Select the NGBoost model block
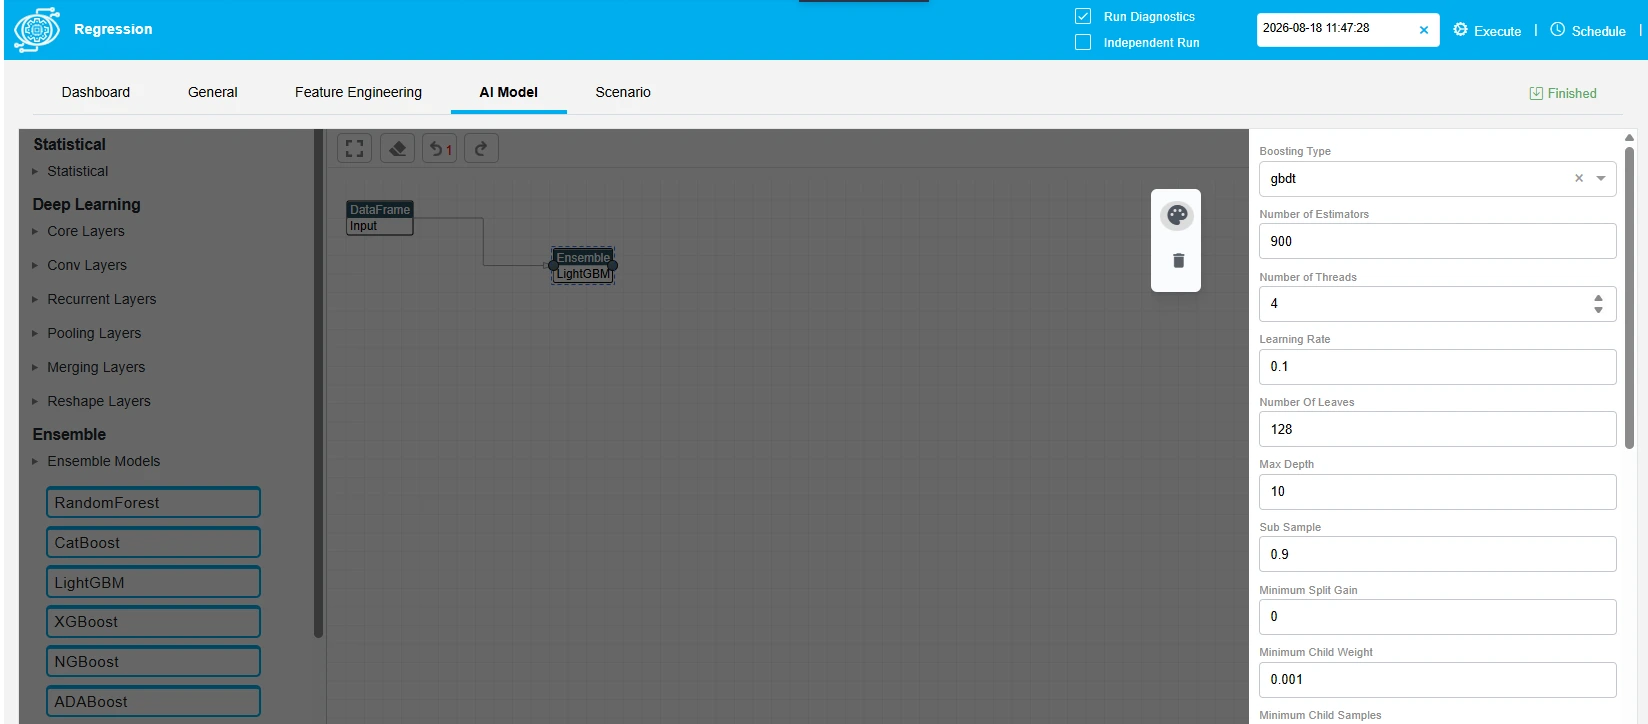This screenshot has width=1648, height=724. tap(153, 661)
